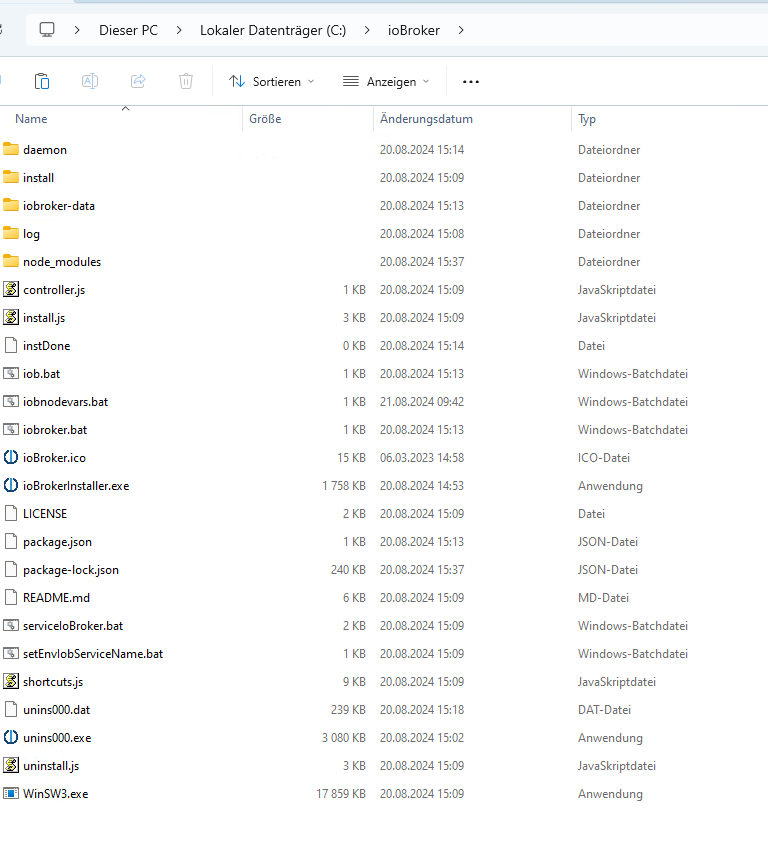Click the ioBroker.ico logo icon

11,457
